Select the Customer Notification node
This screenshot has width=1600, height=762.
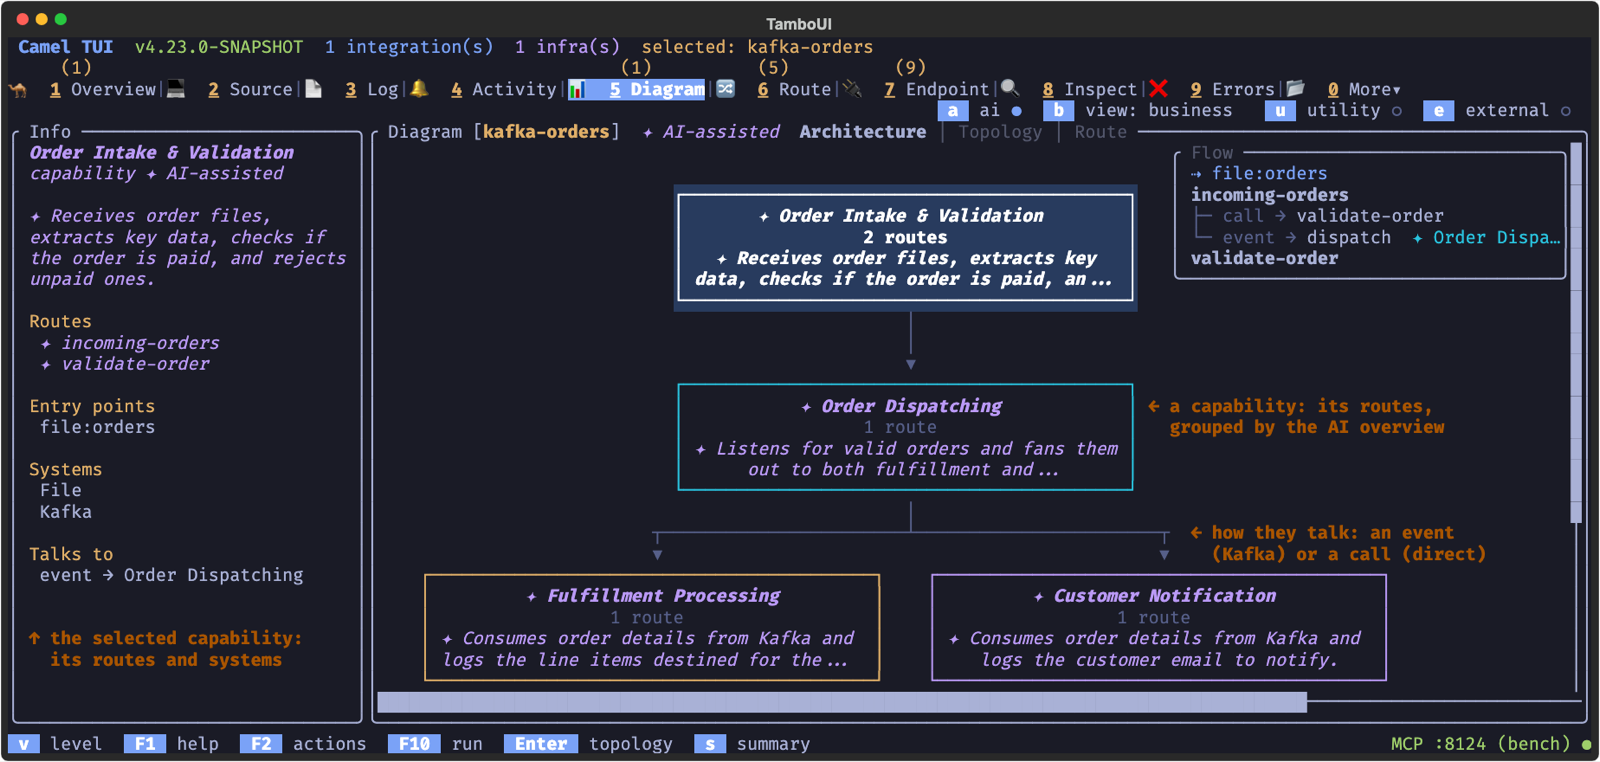[1159, 627]
